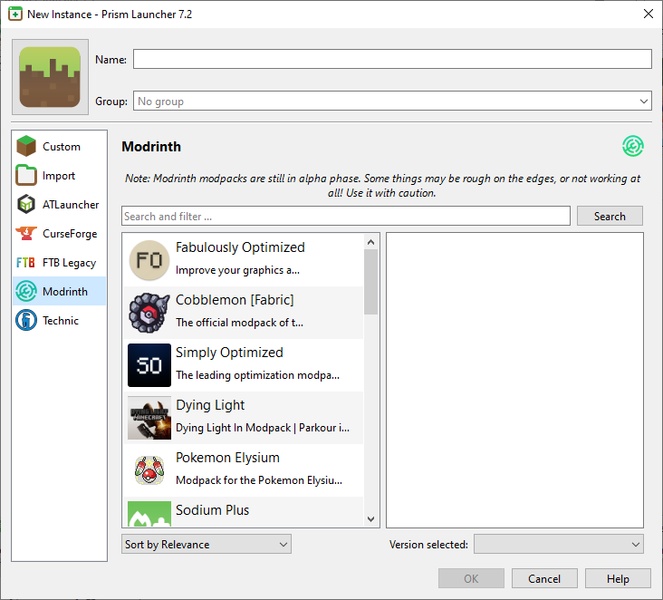Viewport: 663px width, 600px height.
Task: Select the Dying Light title
Action: [210, 405]
